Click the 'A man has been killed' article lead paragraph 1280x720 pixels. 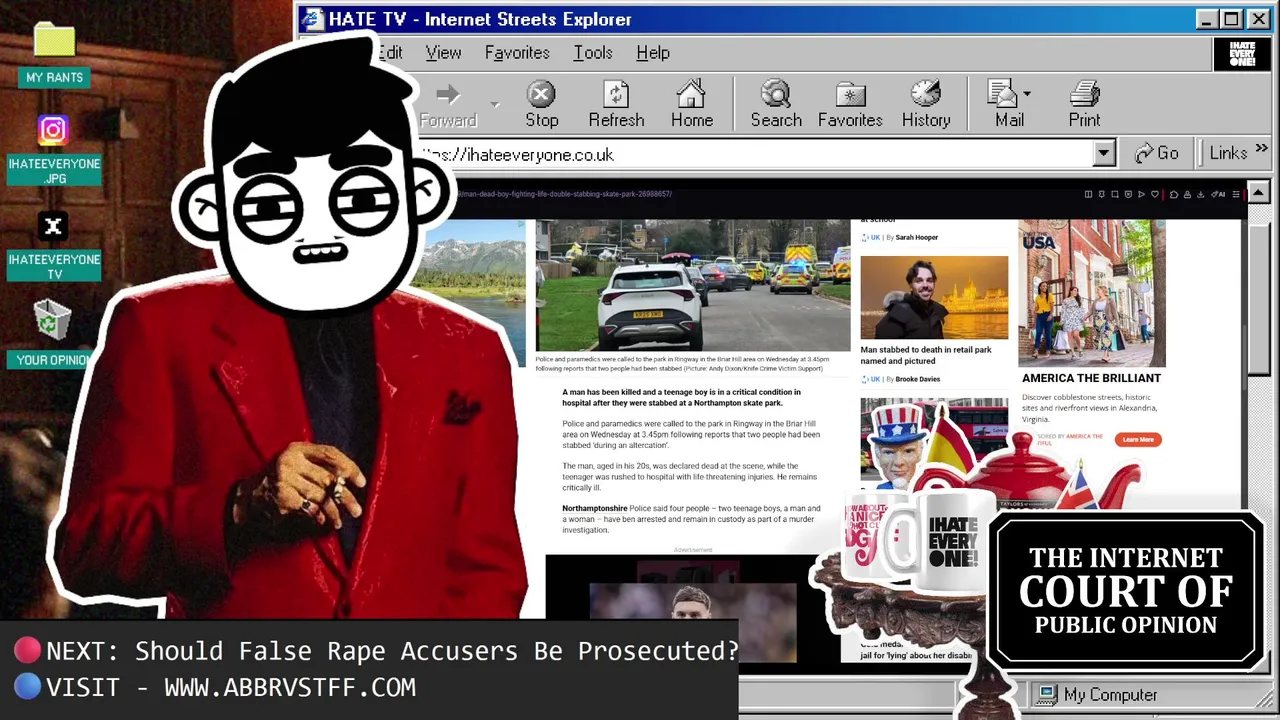click(x=682, y=397)
